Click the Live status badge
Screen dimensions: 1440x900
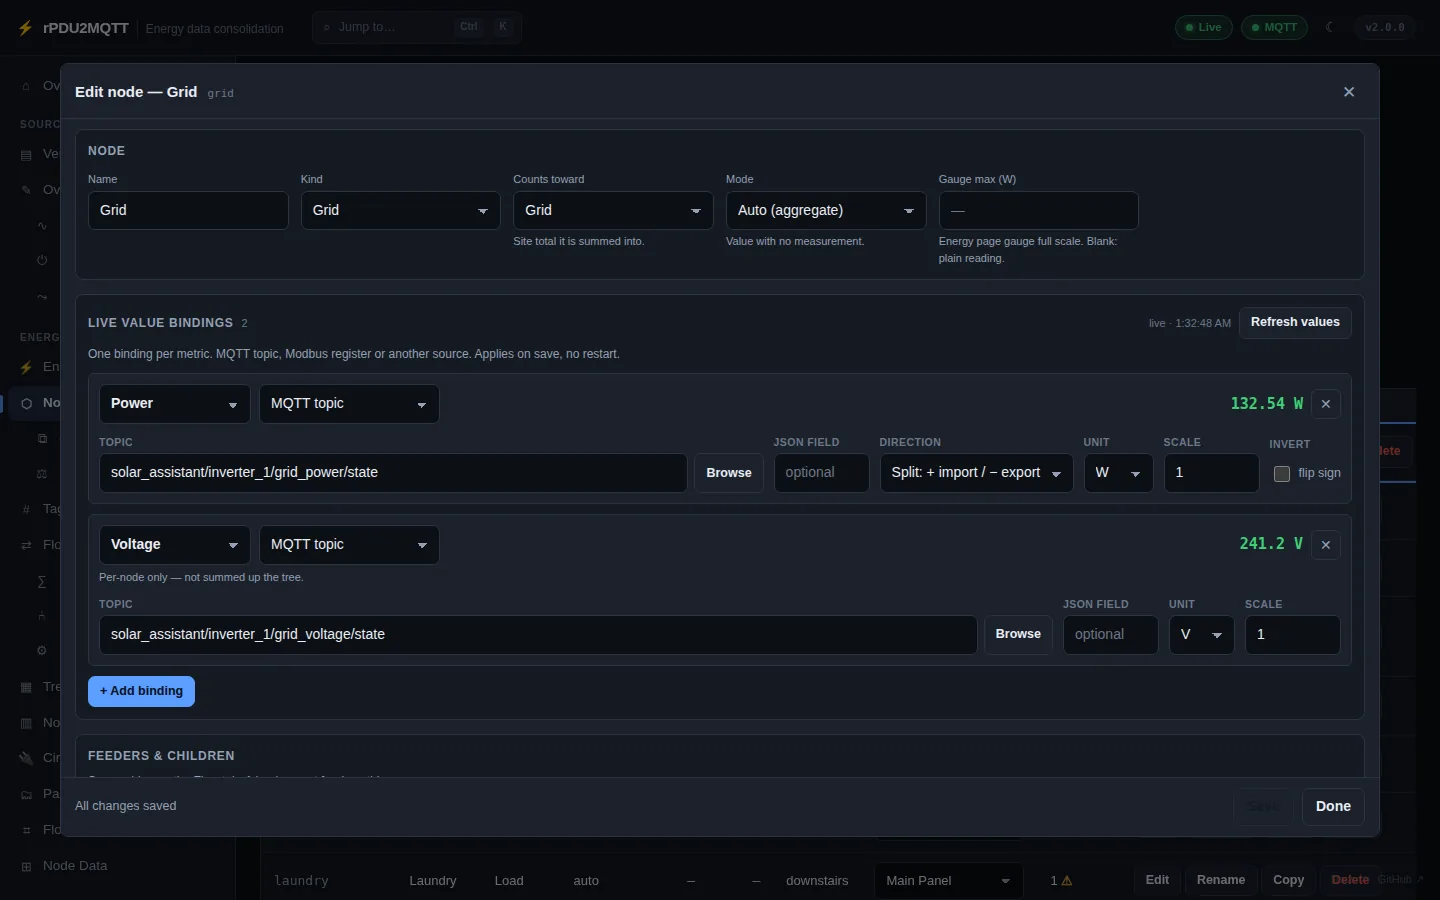(x=1203, y=28)
